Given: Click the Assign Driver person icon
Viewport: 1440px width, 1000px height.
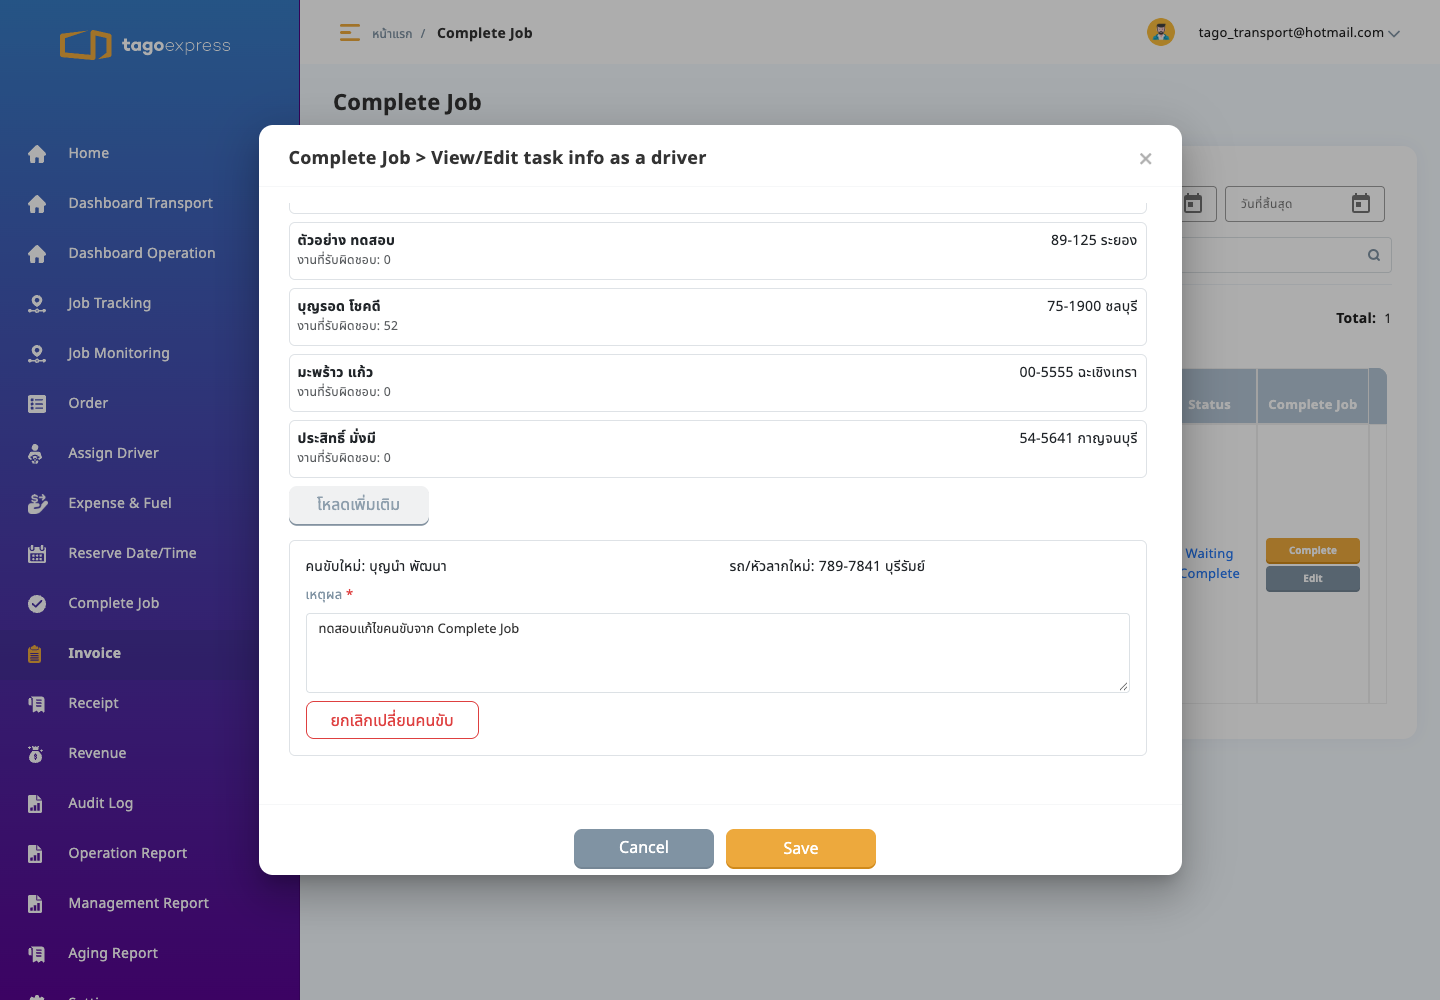Looking at the screenshot, I should coord(36,453).
